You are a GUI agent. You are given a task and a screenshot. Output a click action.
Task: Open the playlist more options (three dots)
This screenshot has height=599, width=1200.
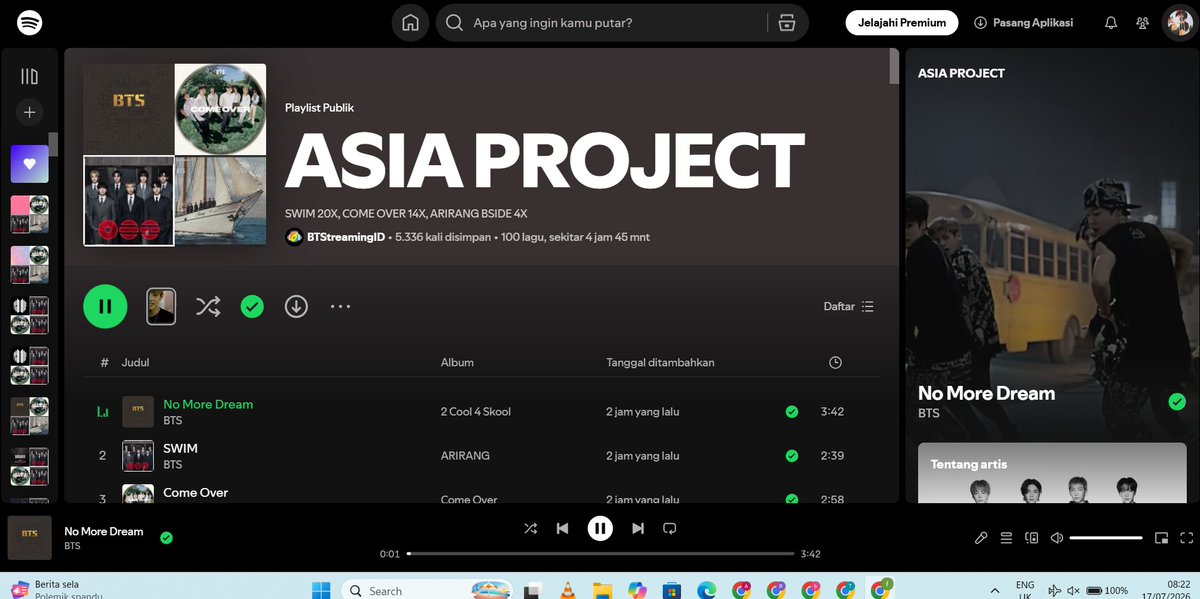coord(340,307)
